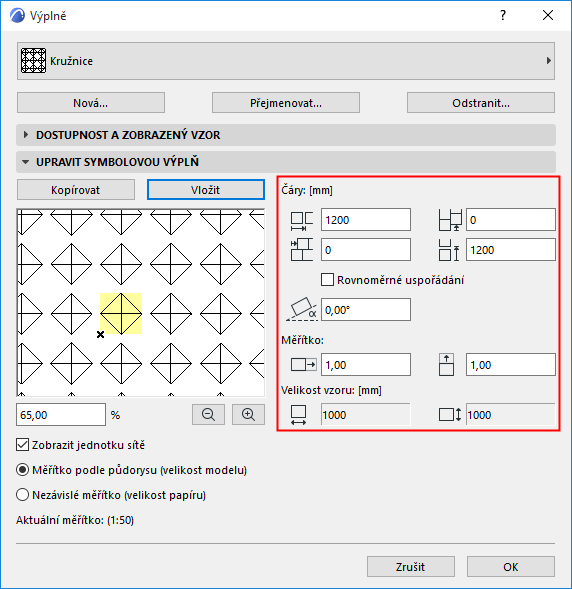Click the pattern rotation angle icon
Screen dimensions: 572x589
(301, 310)
